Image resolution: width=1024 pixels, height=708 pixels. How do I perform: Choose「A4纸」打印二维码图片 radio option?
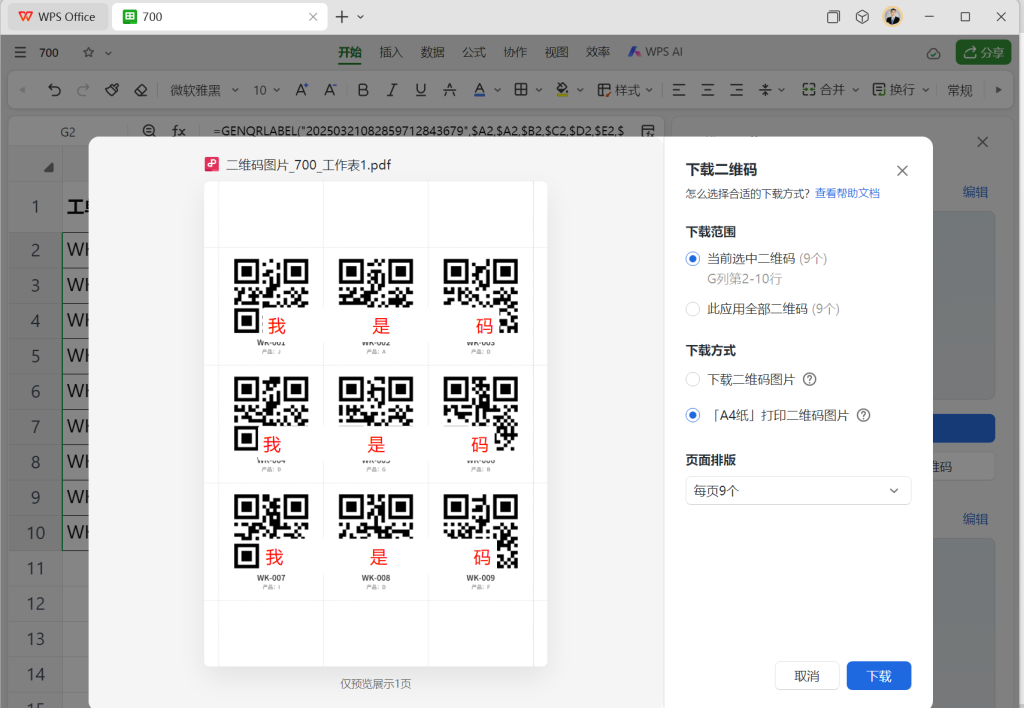[x=693, y=415]
